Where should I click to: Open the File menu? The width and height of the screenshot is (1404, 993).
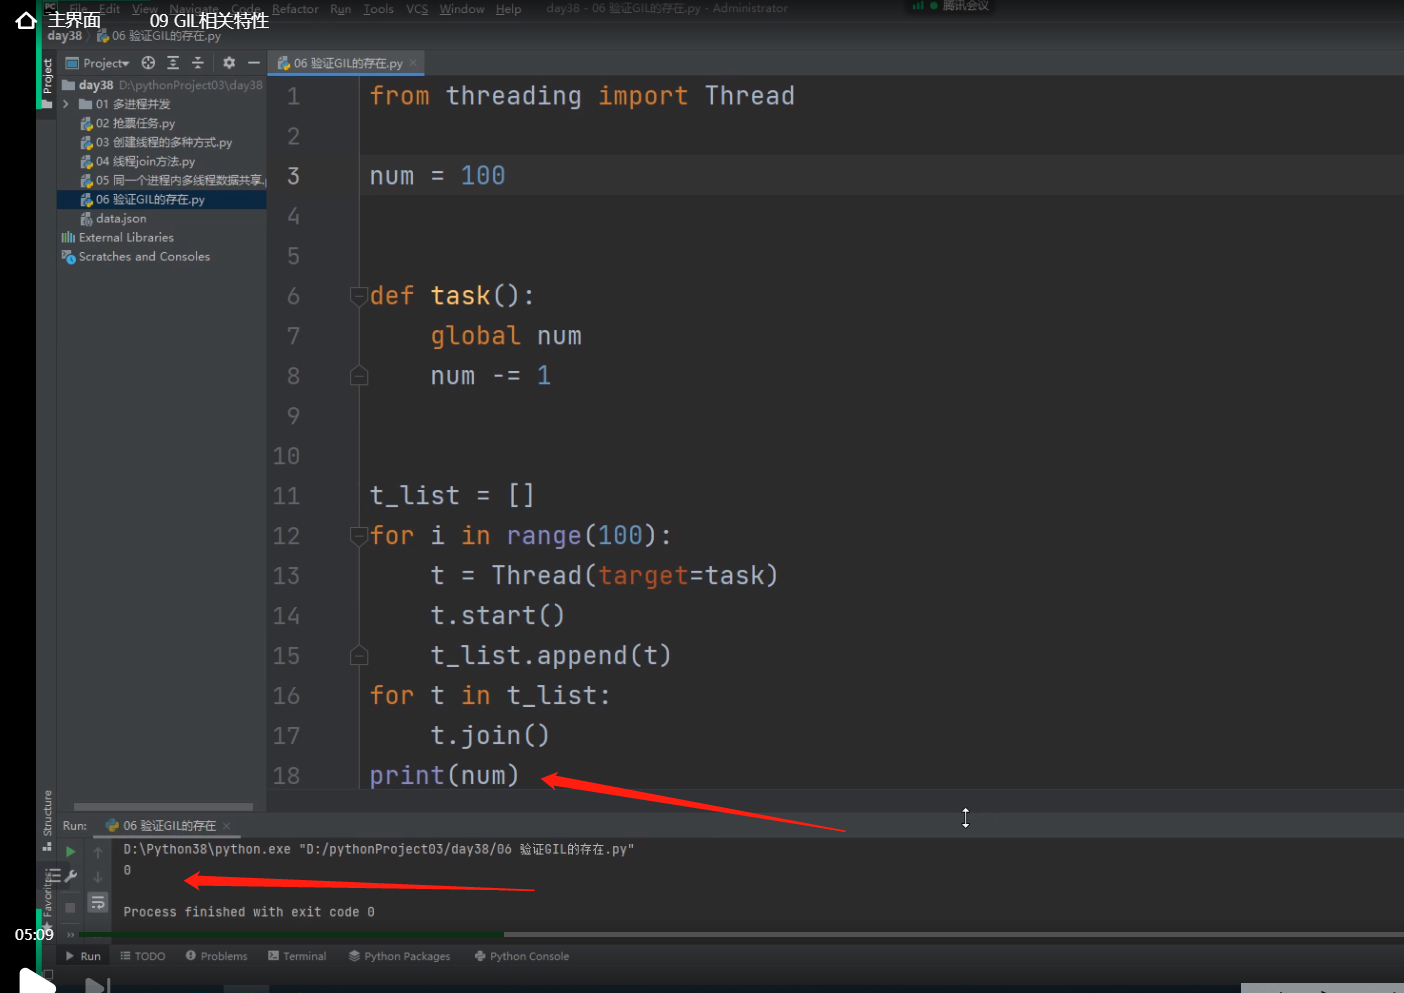click(x=78, y=9)
